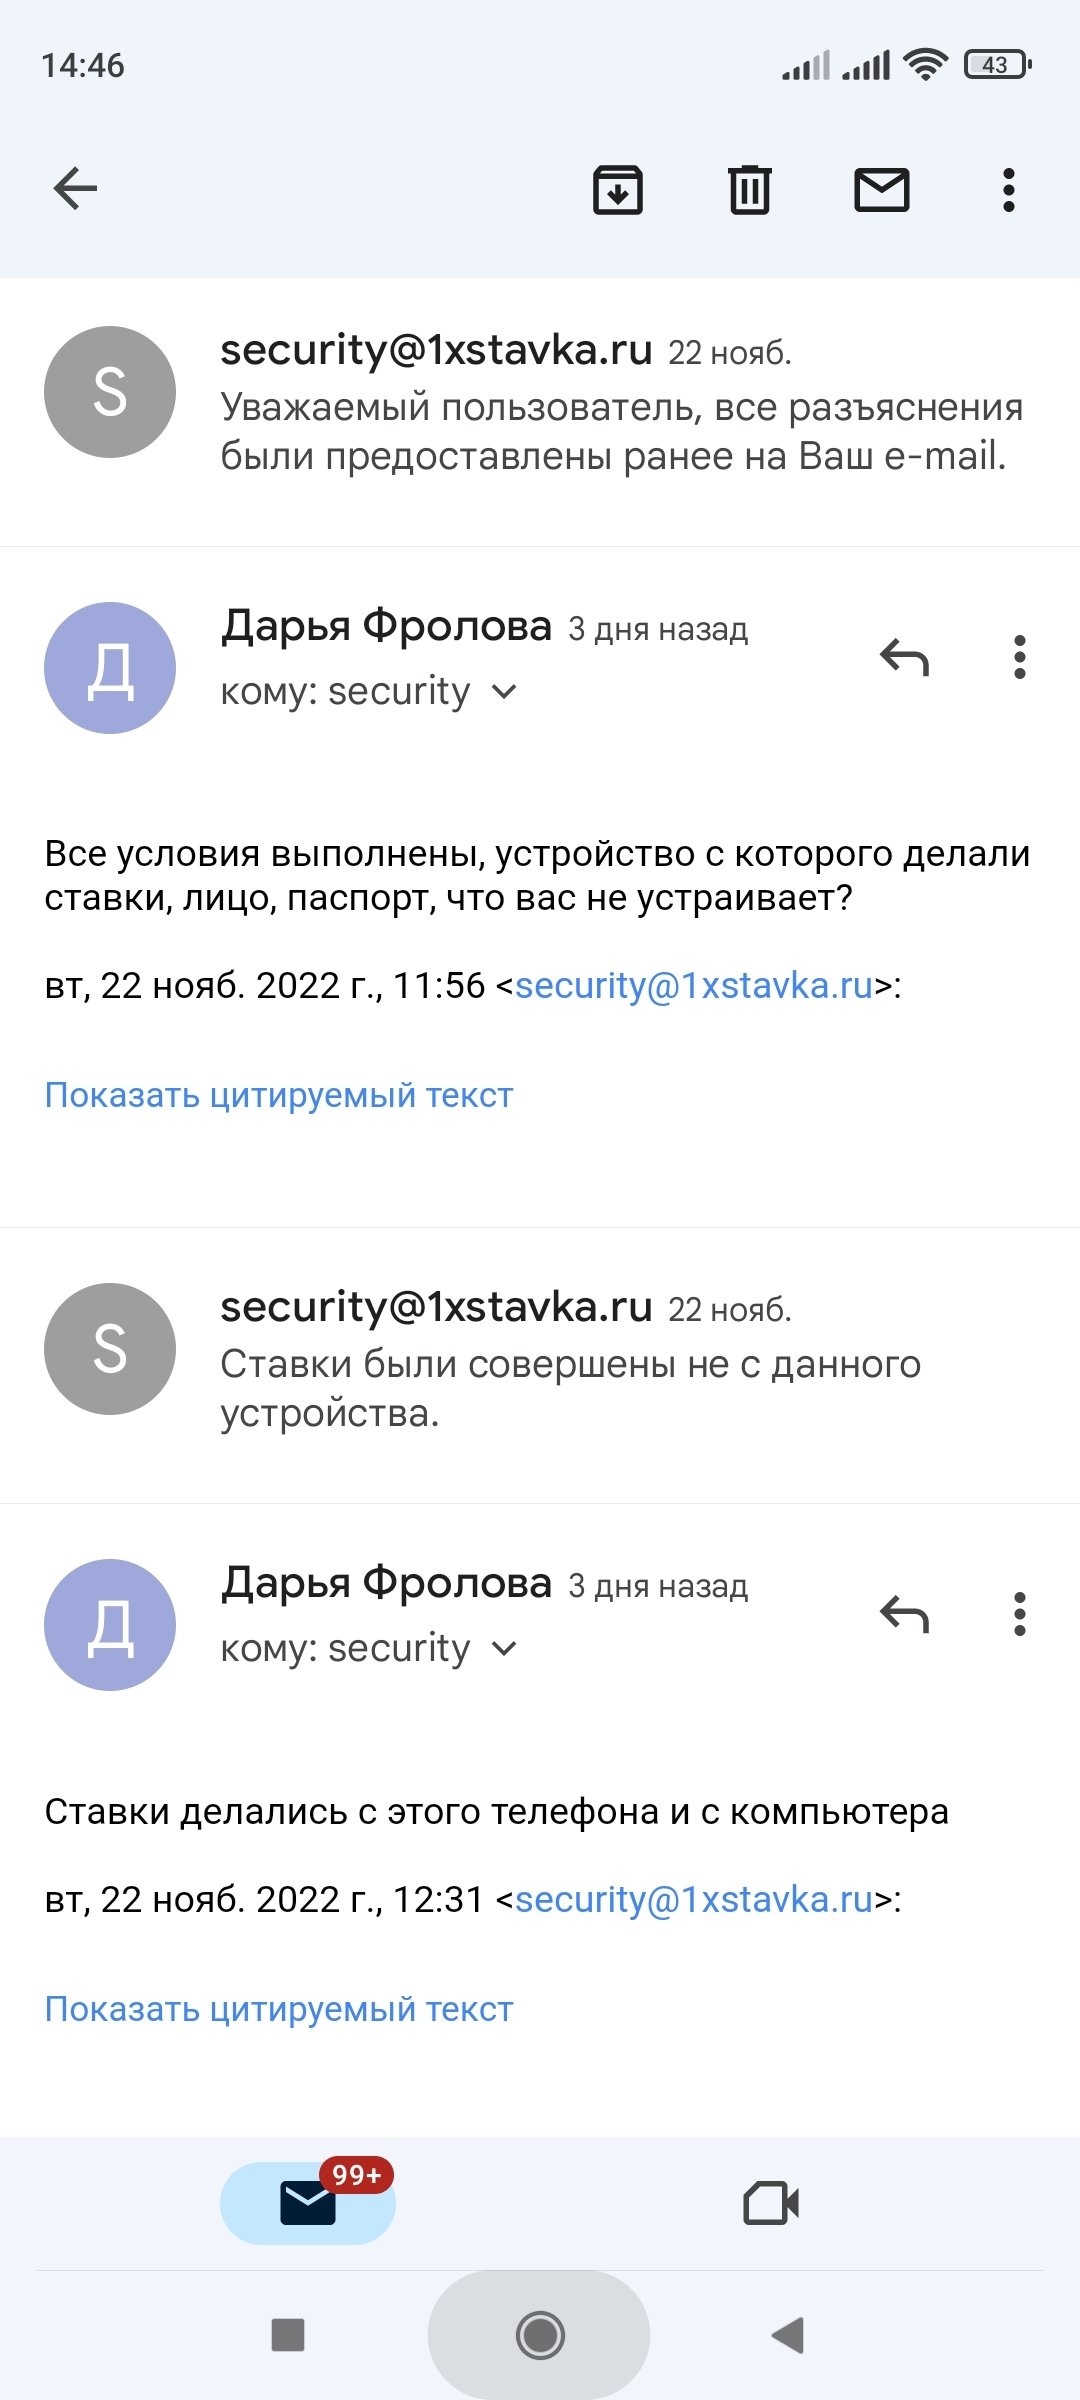
Task: Mark the conversation as unread
Action: (881, 189)
